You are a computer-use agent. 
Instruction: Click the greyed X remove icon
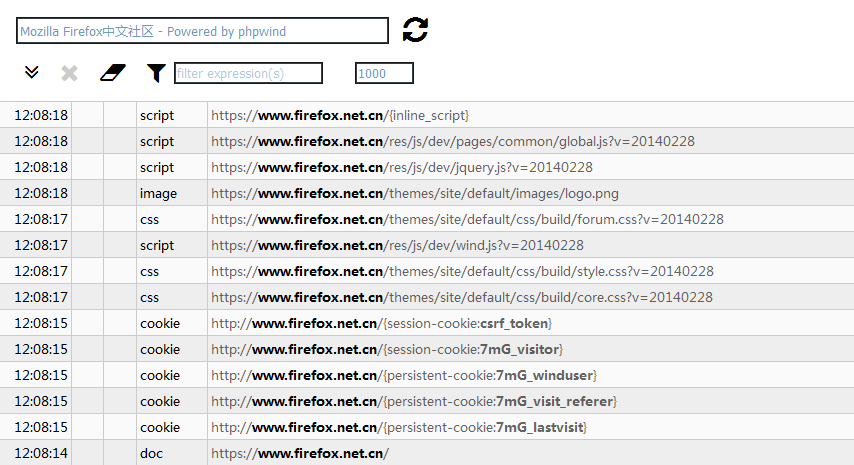click(69, 73)
